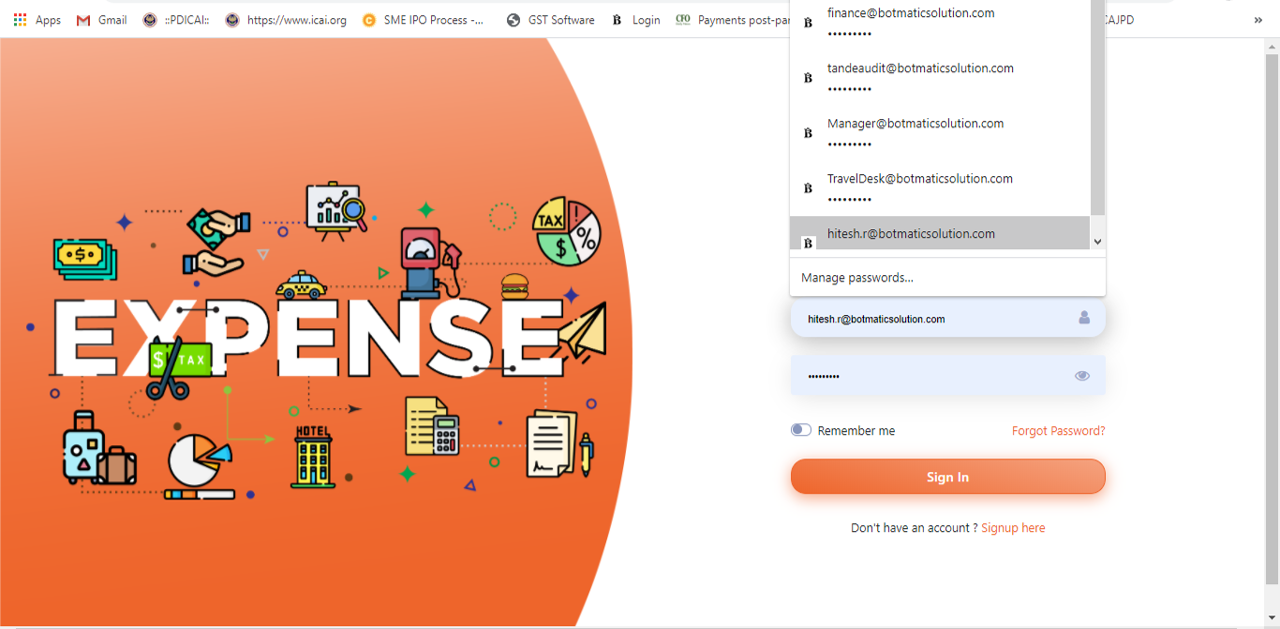This screenshot has width=1280, height=629.
Task: Reveal the password with the eye icon
Action: pos(1082,375)
